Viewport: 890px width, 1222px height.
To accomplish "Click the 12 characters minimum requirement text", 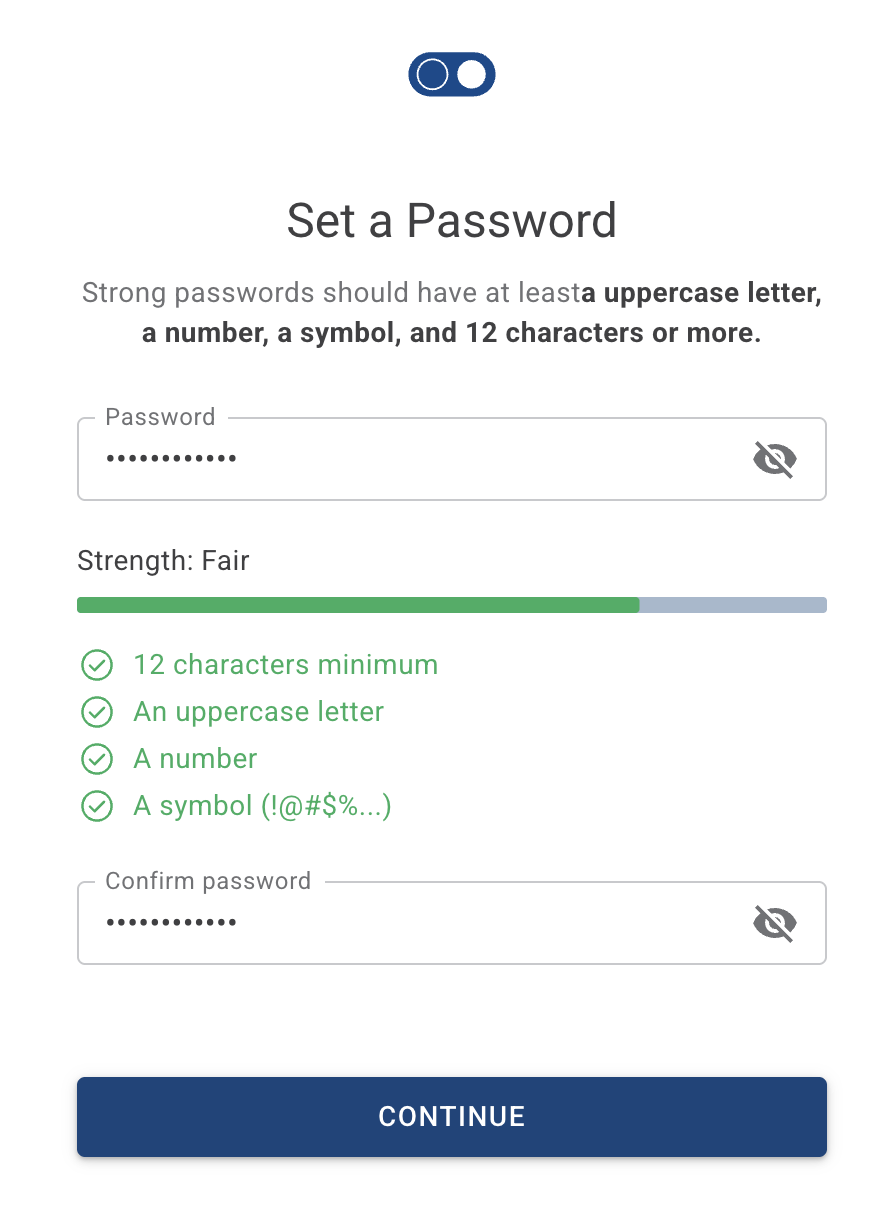I will click(286, 665).
